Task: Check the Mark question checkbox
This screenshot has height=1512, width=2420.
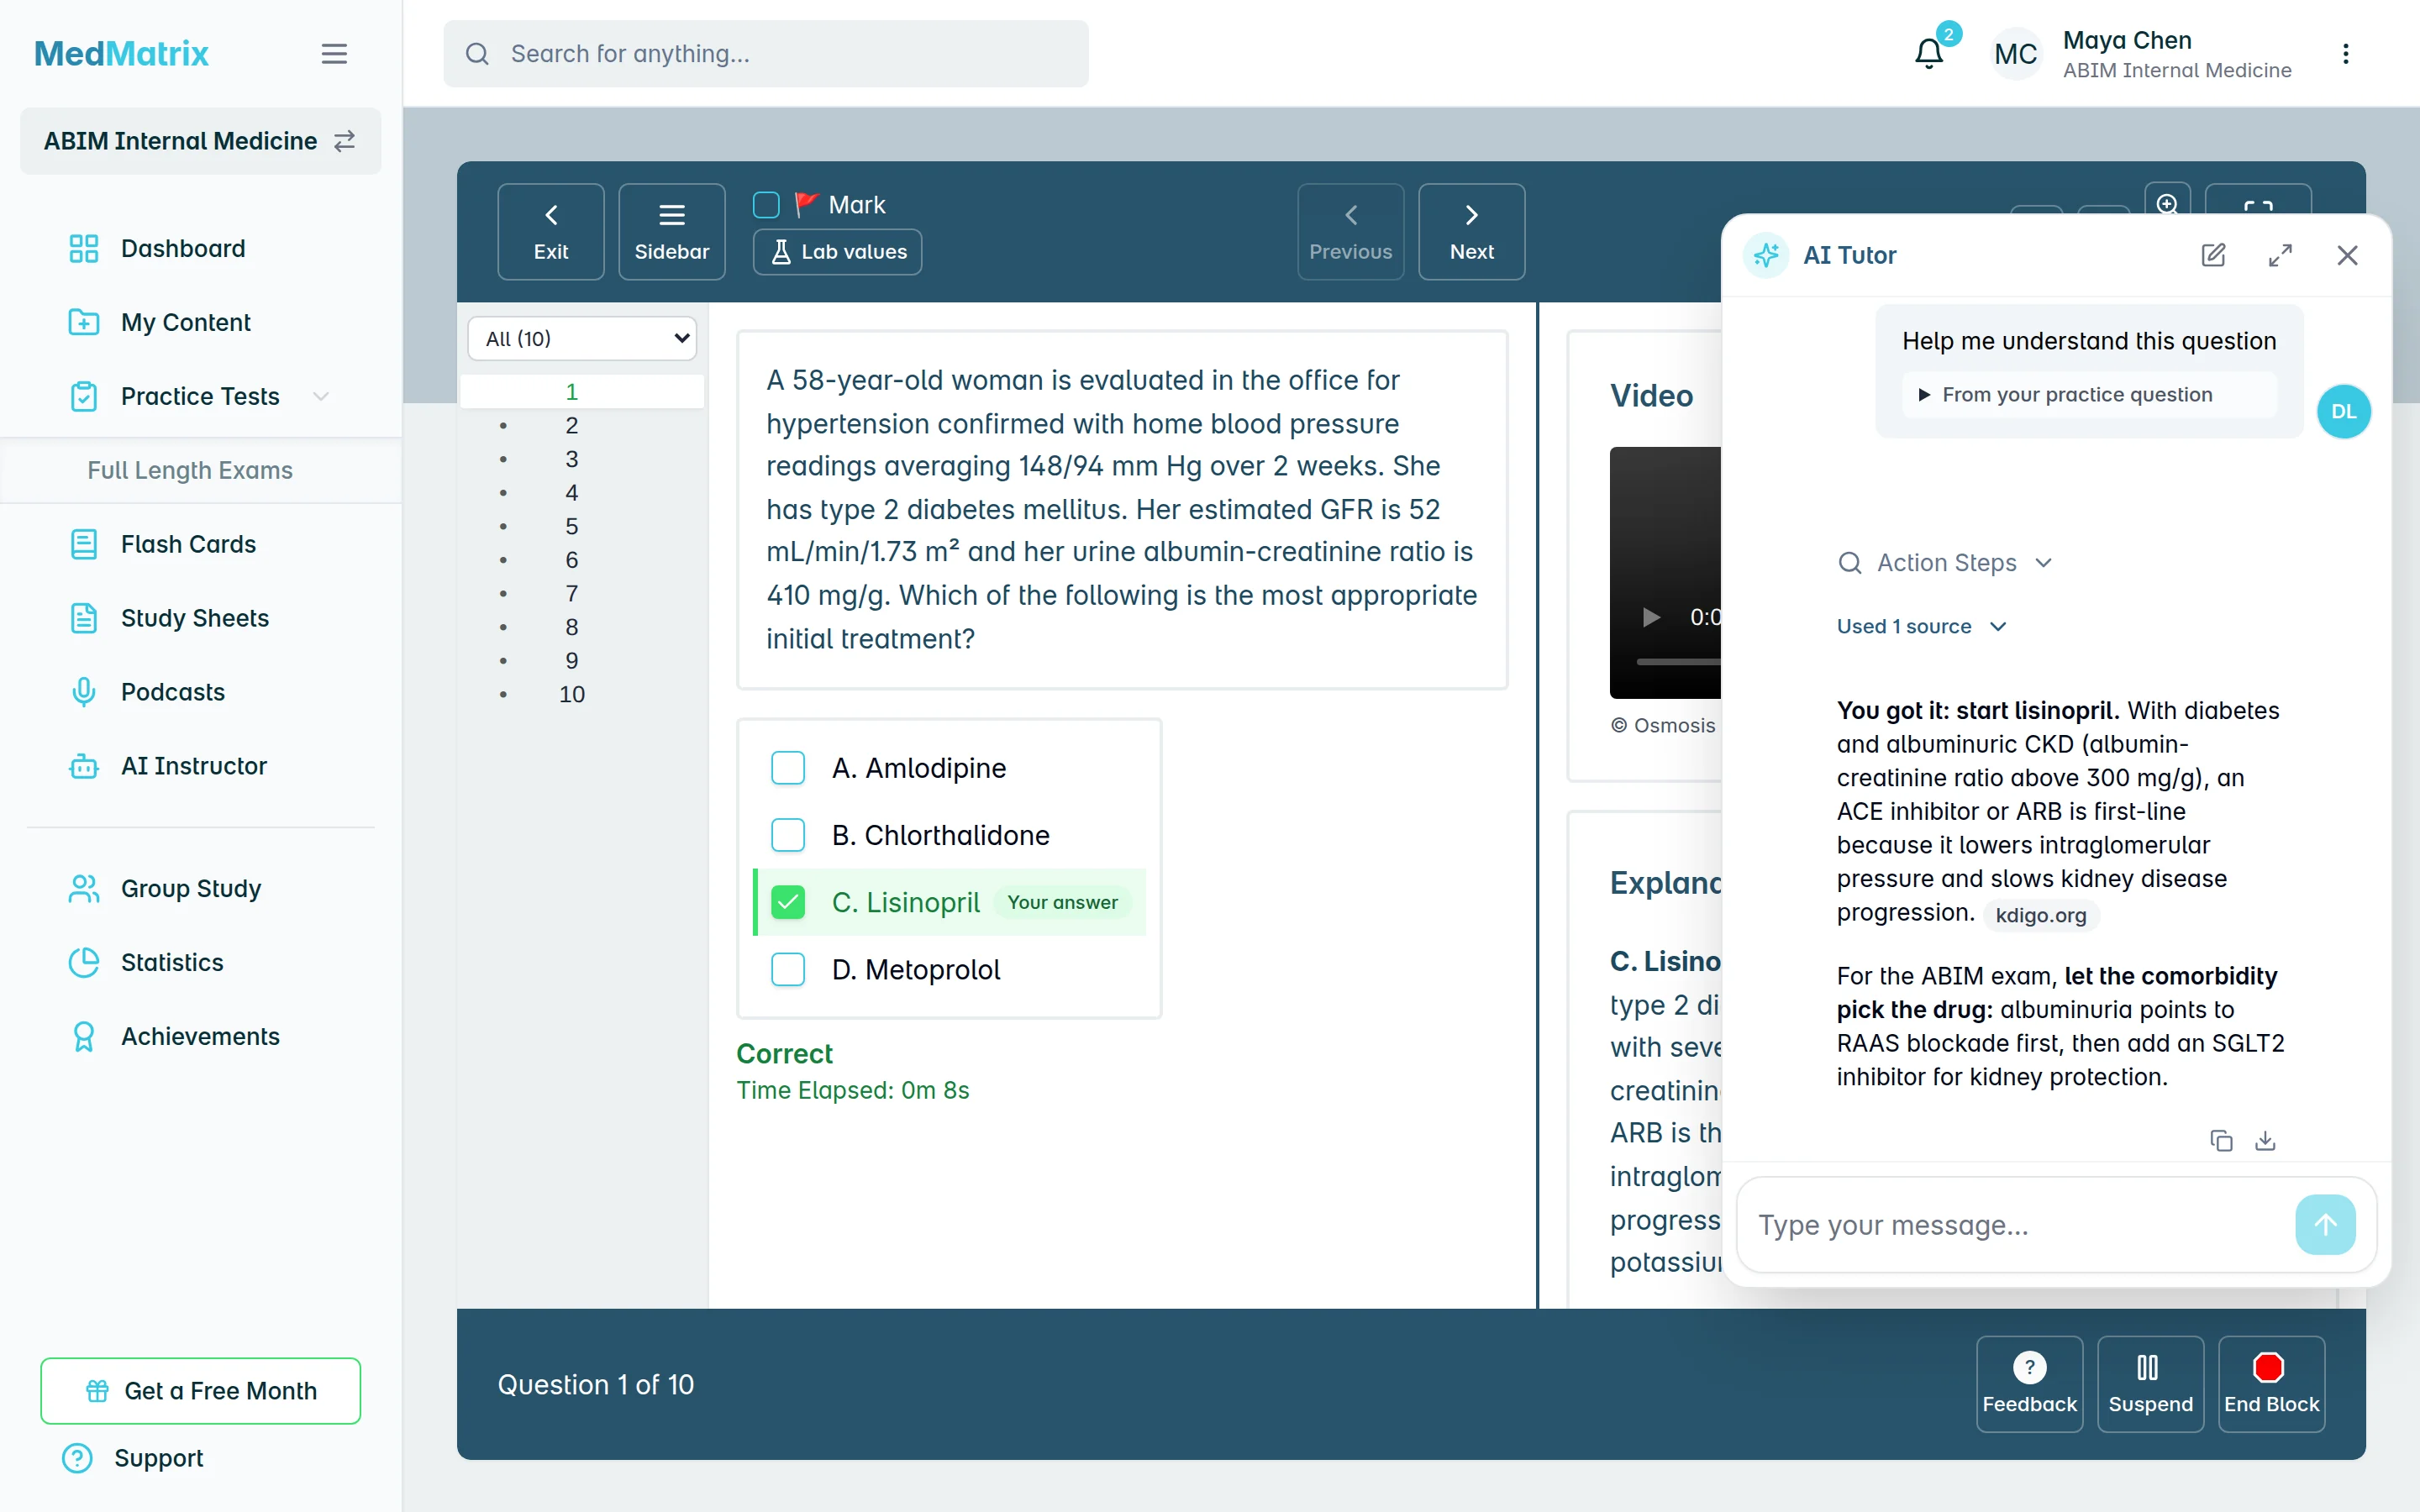Action: pyautogui.click(x=766, y=205)
